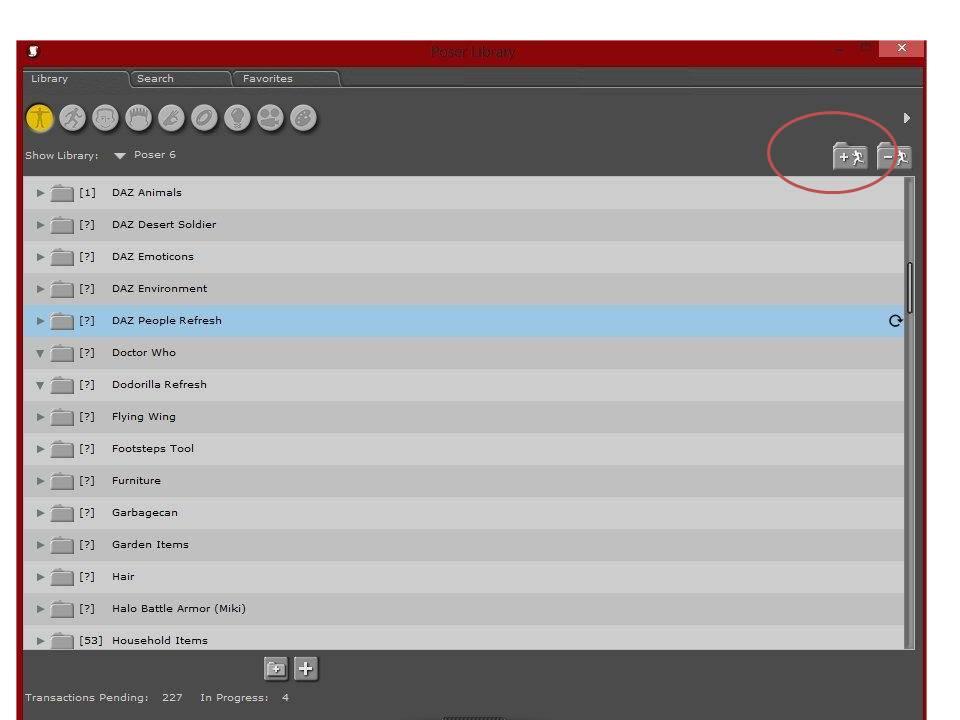Select the Dodorilla Refresh row
Screen dimensions: 960x720
463,385
